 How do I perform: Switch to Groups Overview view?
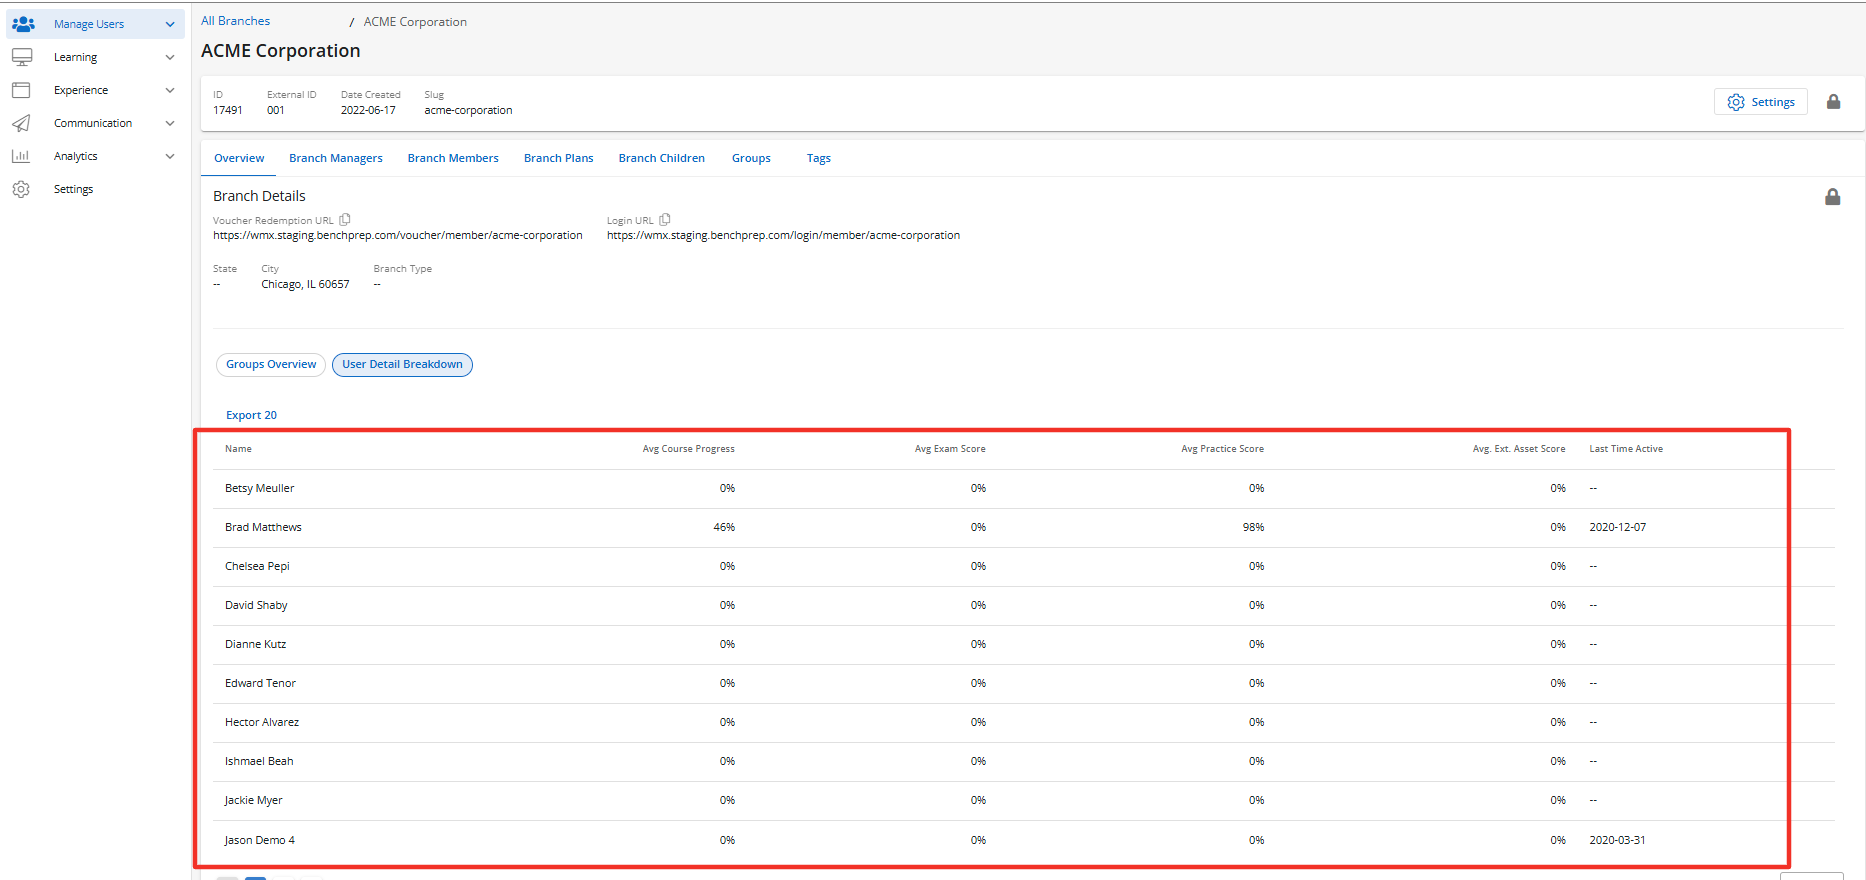tap(271, 365)
